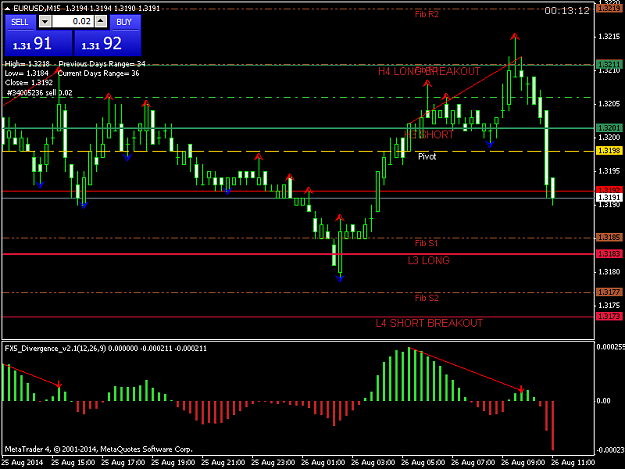The image size is (625, 469).
Task: Select the H3 SHORT level label
Action: pos(429,135)
